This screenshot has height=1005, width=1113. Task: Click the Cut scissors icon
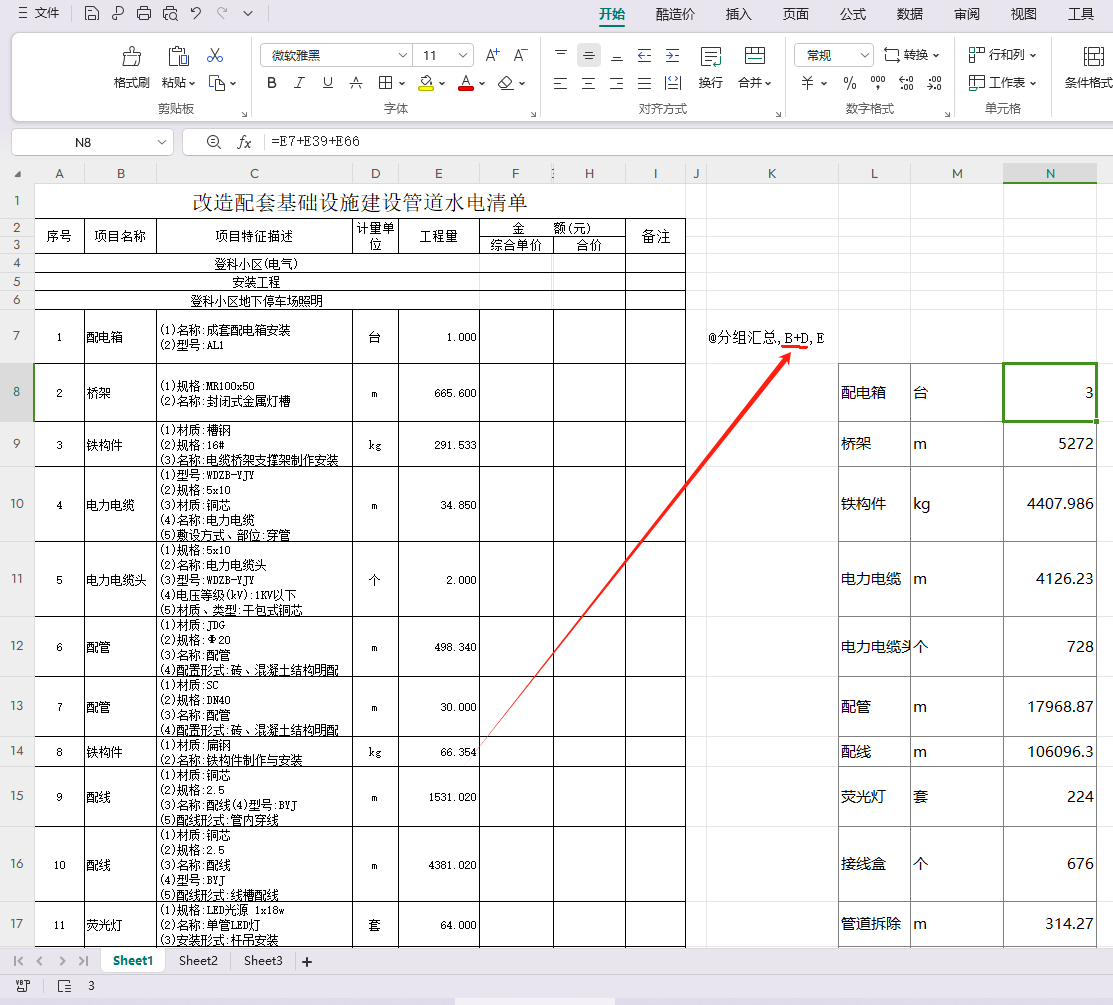(215, 55)
